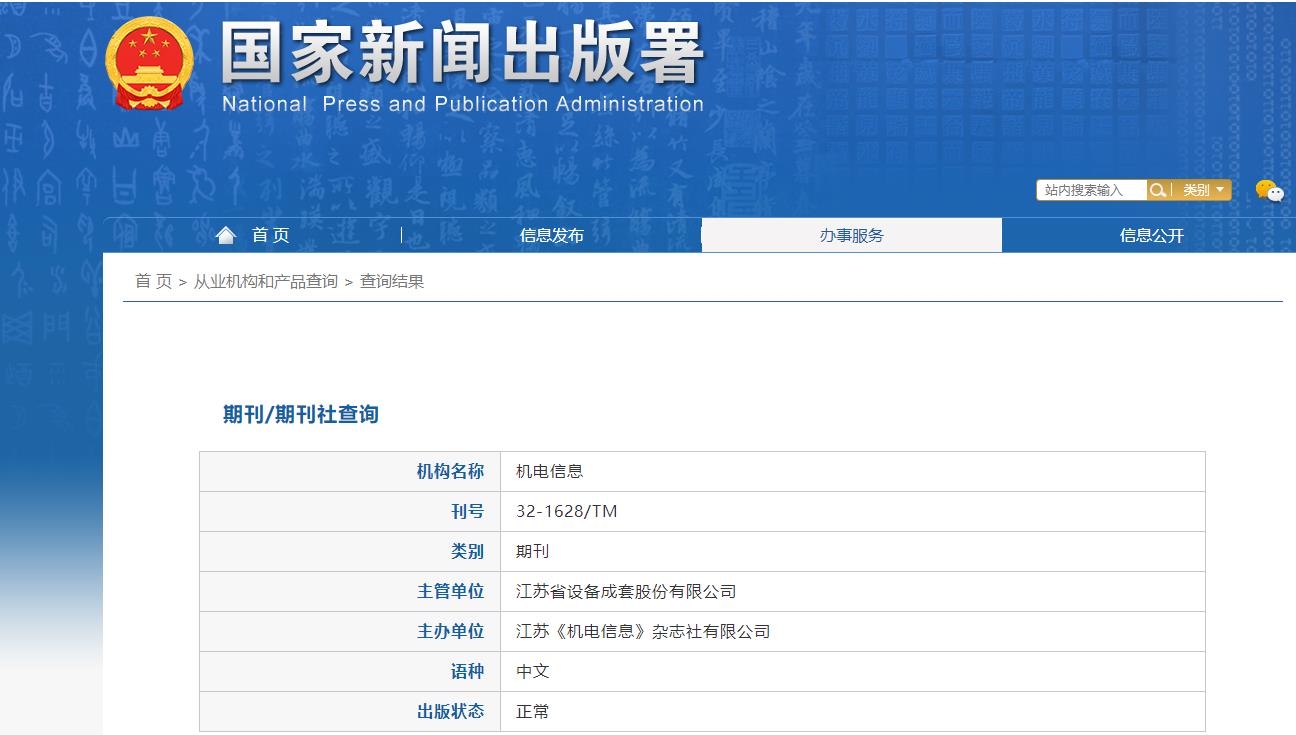
Task: Open the WeChat chat bubble icon
Action: (1269, 190)
